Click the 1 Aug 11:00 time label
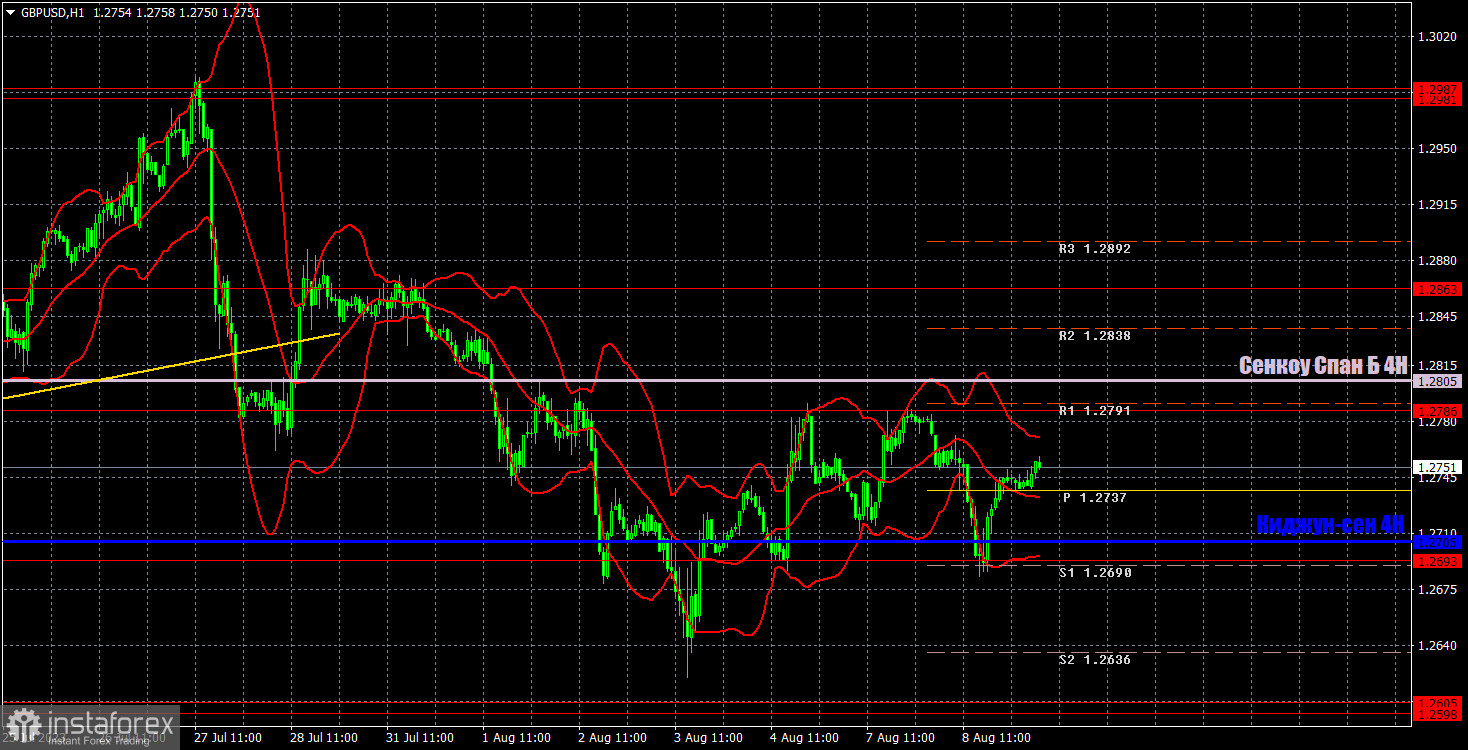Viewport: 1468px width, 750px height. coord(517,738)
